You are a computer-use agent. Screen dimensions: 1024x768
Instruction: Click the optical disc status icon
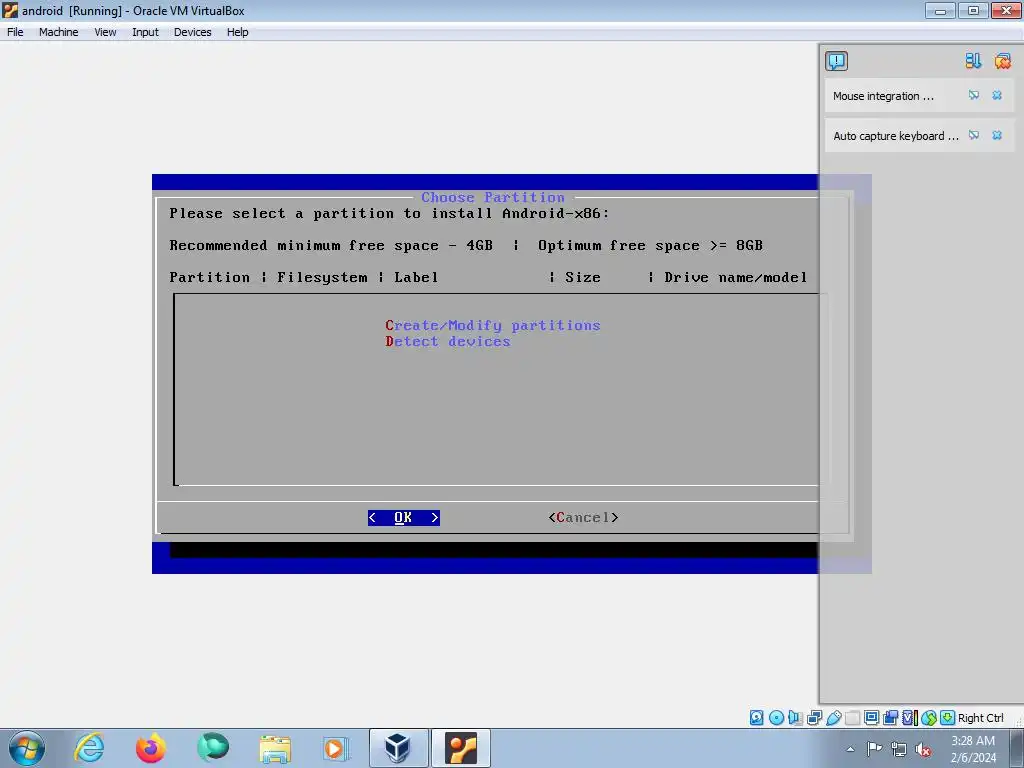coord(776,718)
